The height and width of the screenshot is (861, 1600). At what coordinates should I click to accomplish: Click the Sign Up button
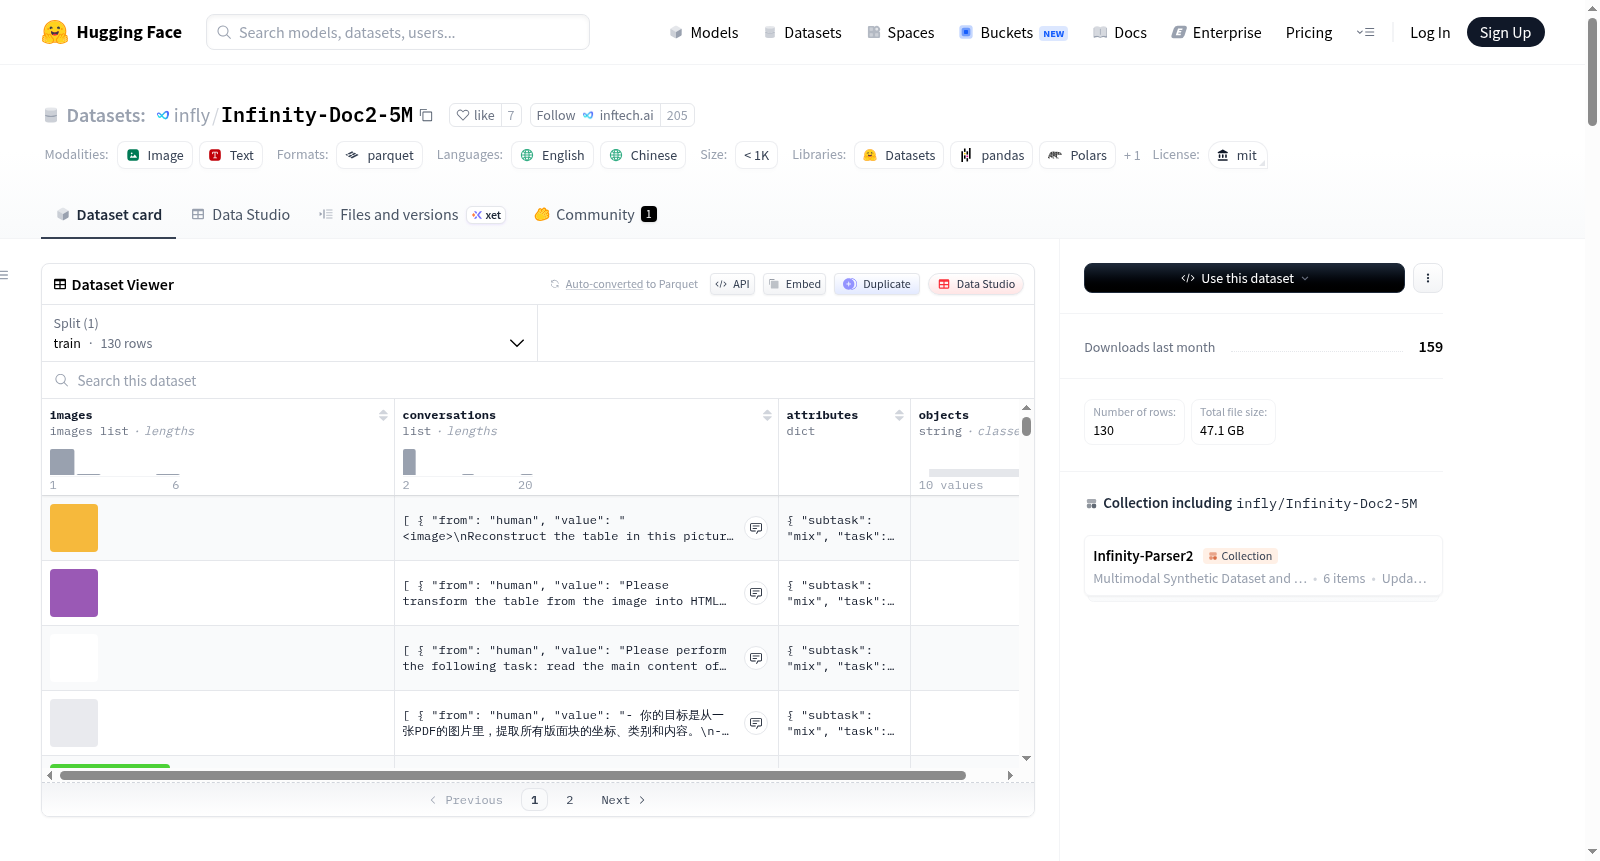coord(1505,32)
